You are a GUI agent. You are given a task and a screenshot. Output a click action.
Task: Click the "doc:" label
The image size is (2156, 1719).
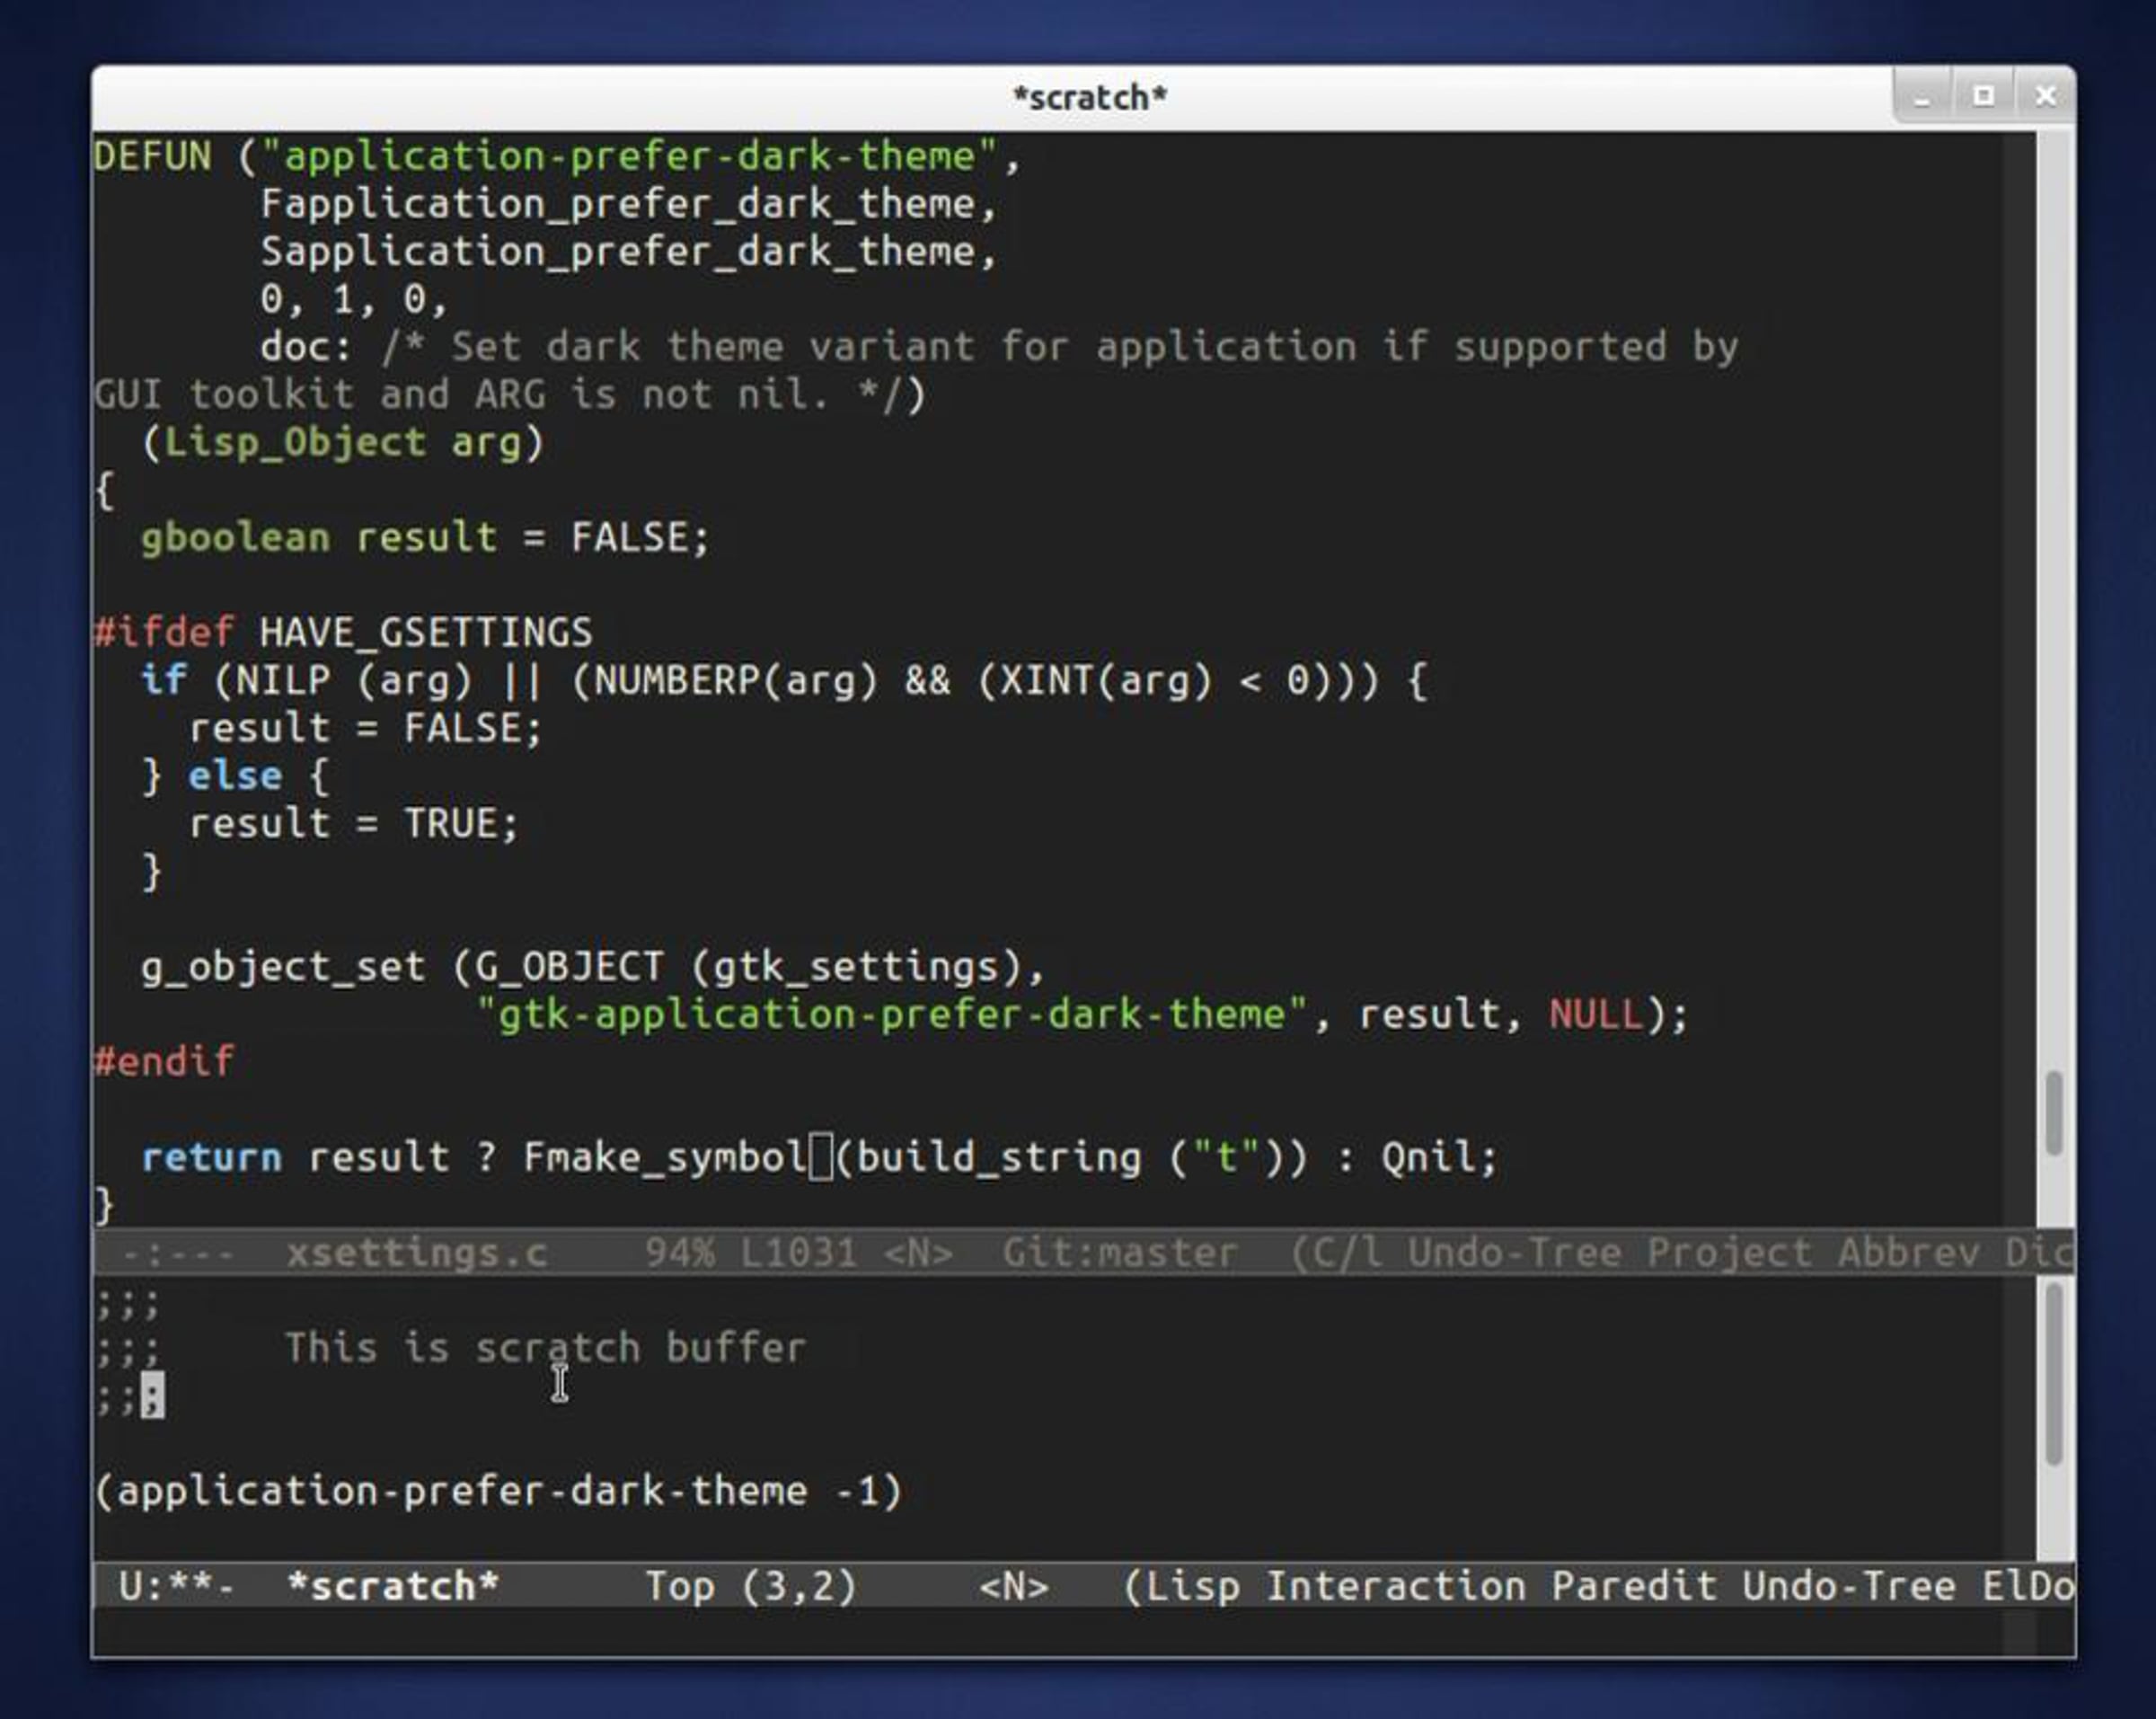[307, 346]
